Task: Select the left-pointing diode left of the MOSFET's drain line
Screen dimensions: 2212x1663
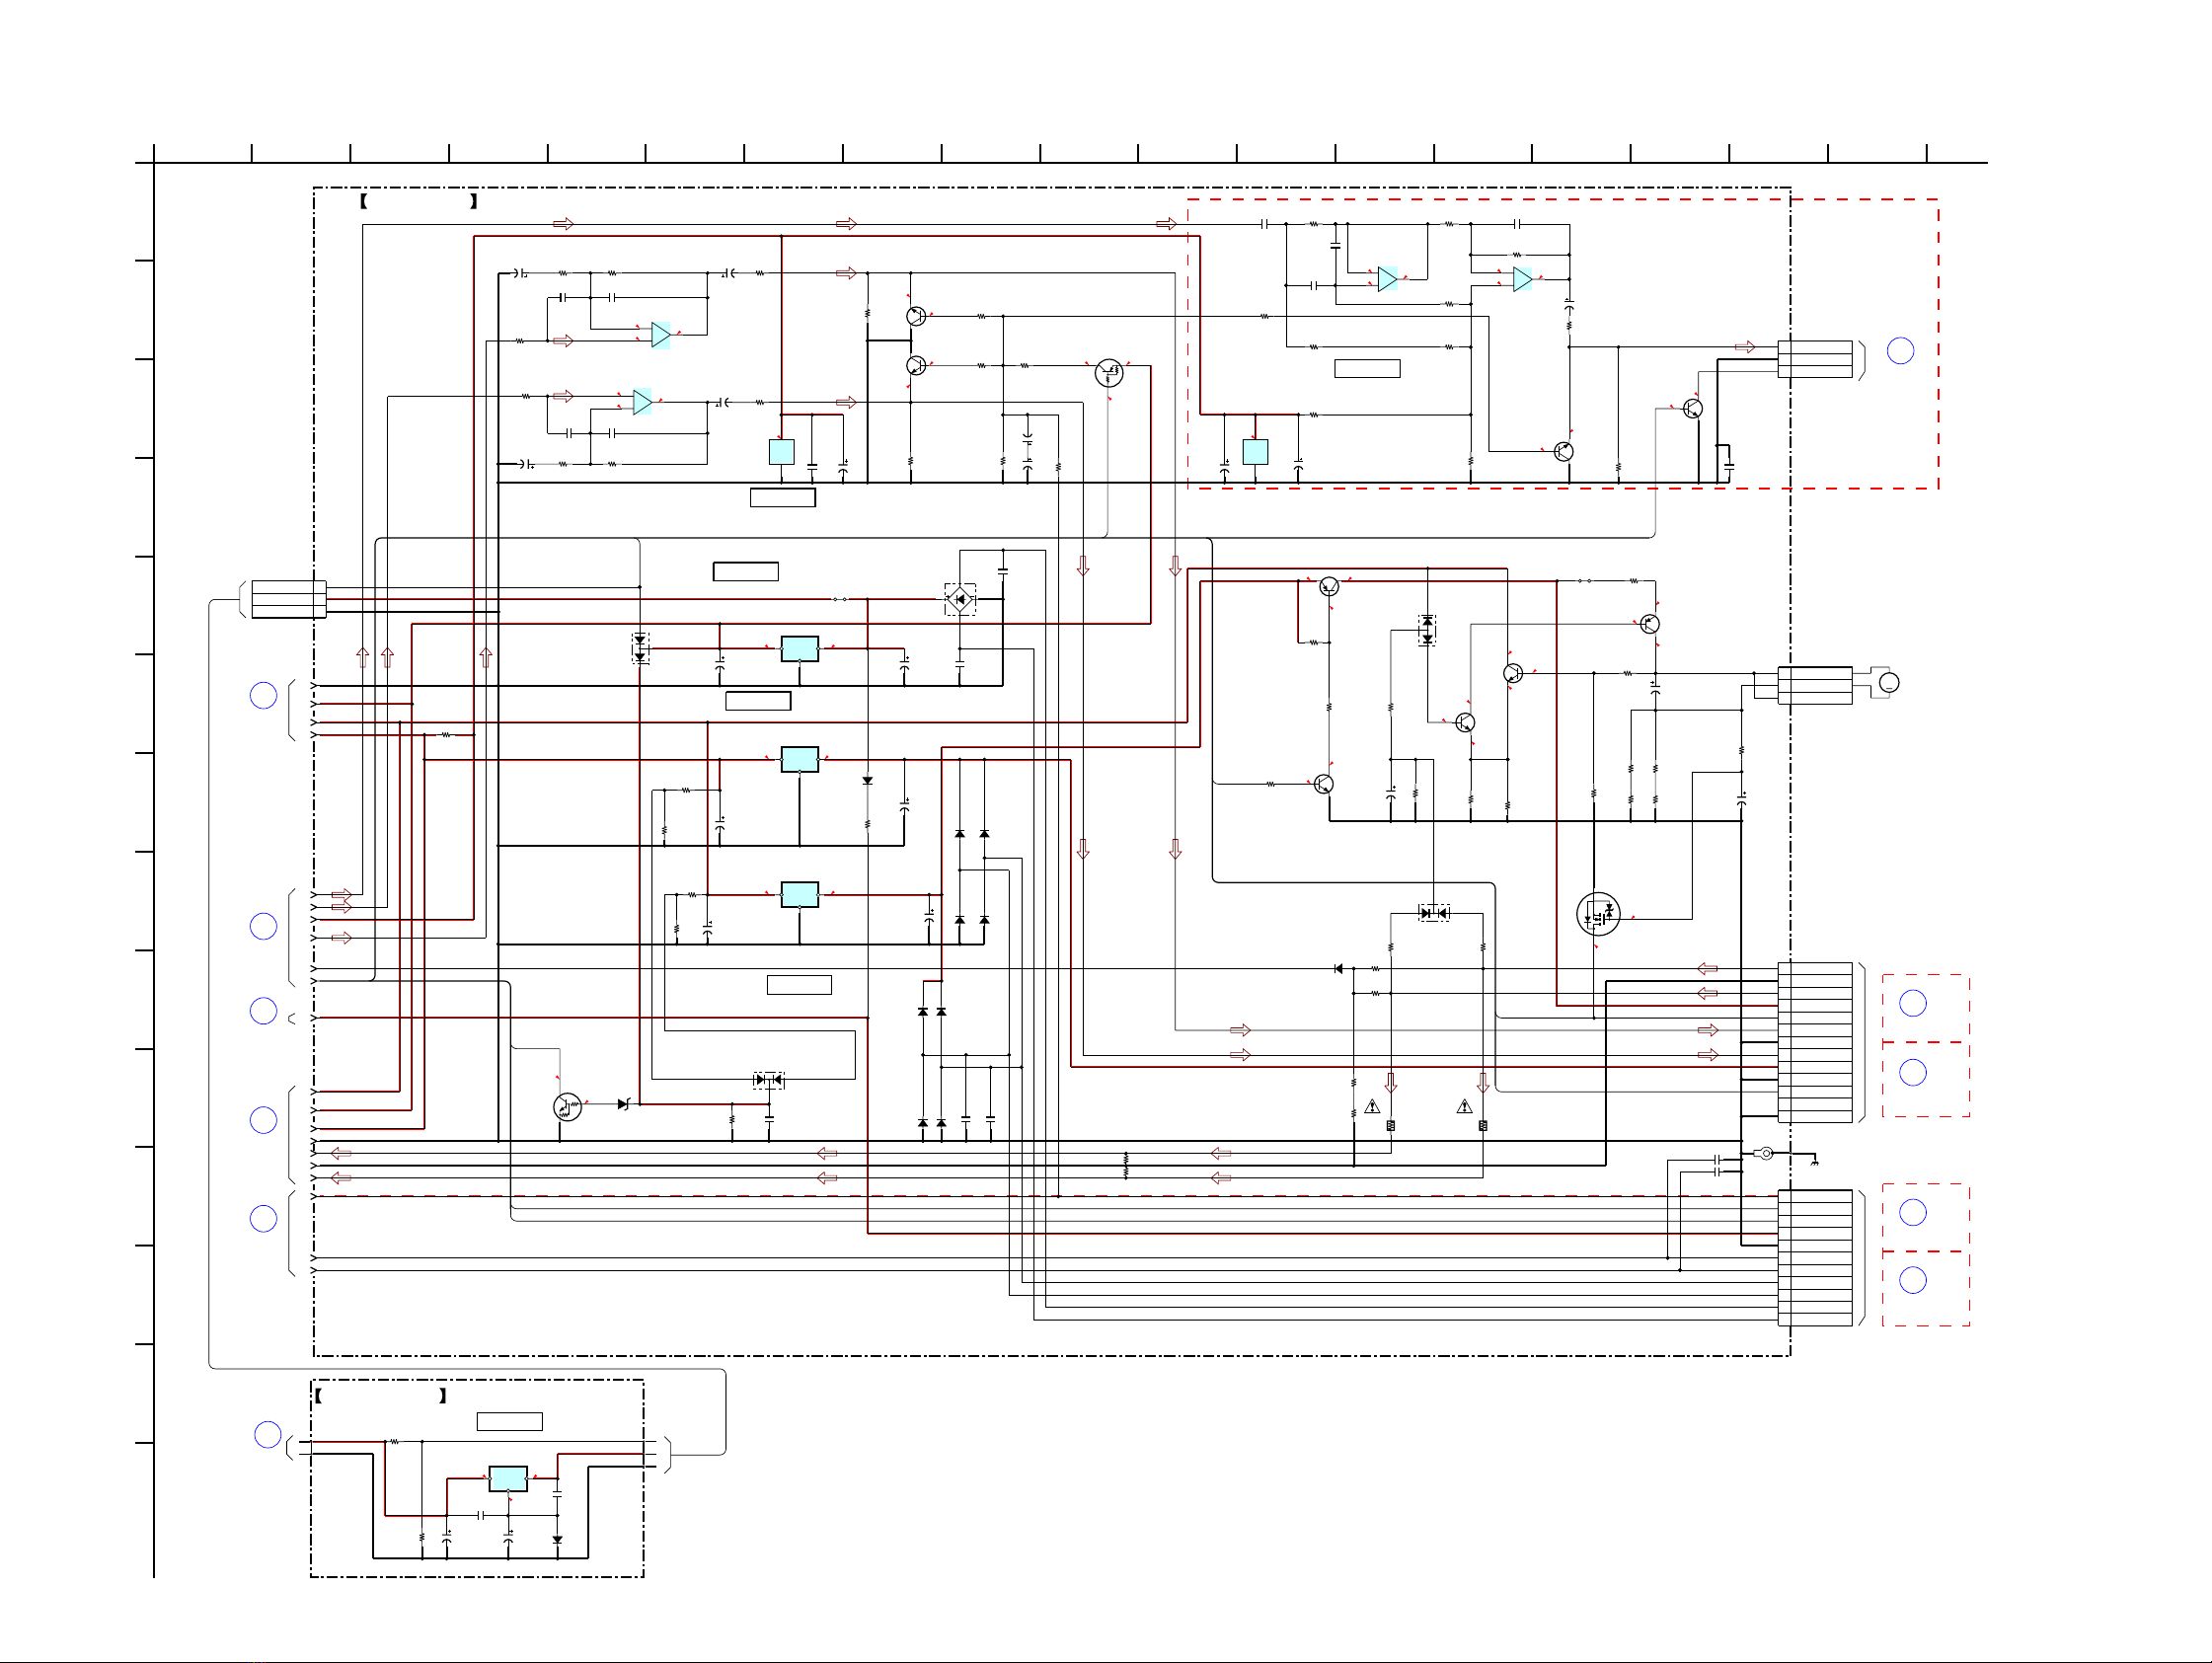Action: (x=1339, y=969)
